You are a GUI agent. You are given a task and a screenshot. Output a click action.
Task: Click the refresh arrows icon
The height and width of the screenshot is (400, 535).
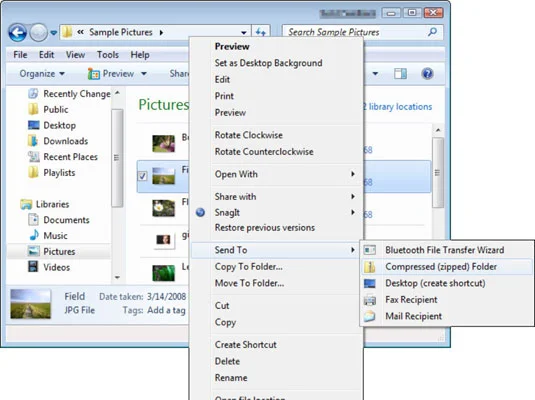pyautogui.click(x=261, y=32)
